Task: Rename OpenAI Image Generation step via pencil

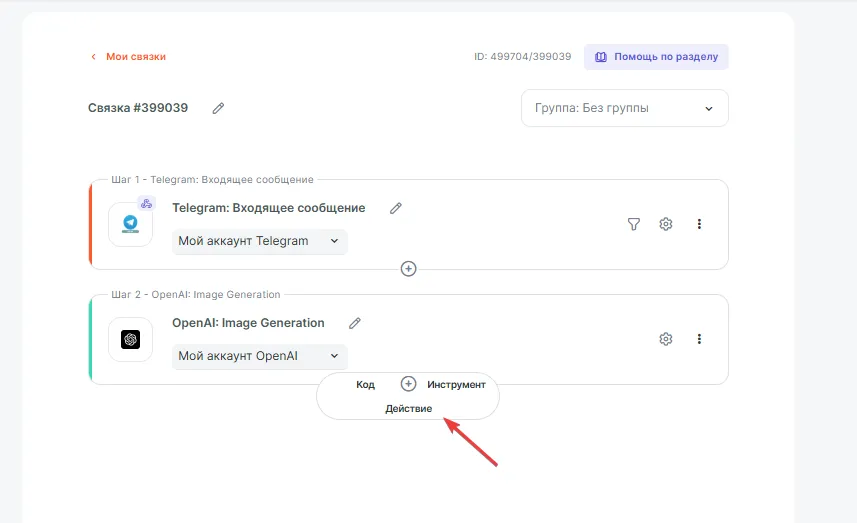Action: click(x=355, y=323)
